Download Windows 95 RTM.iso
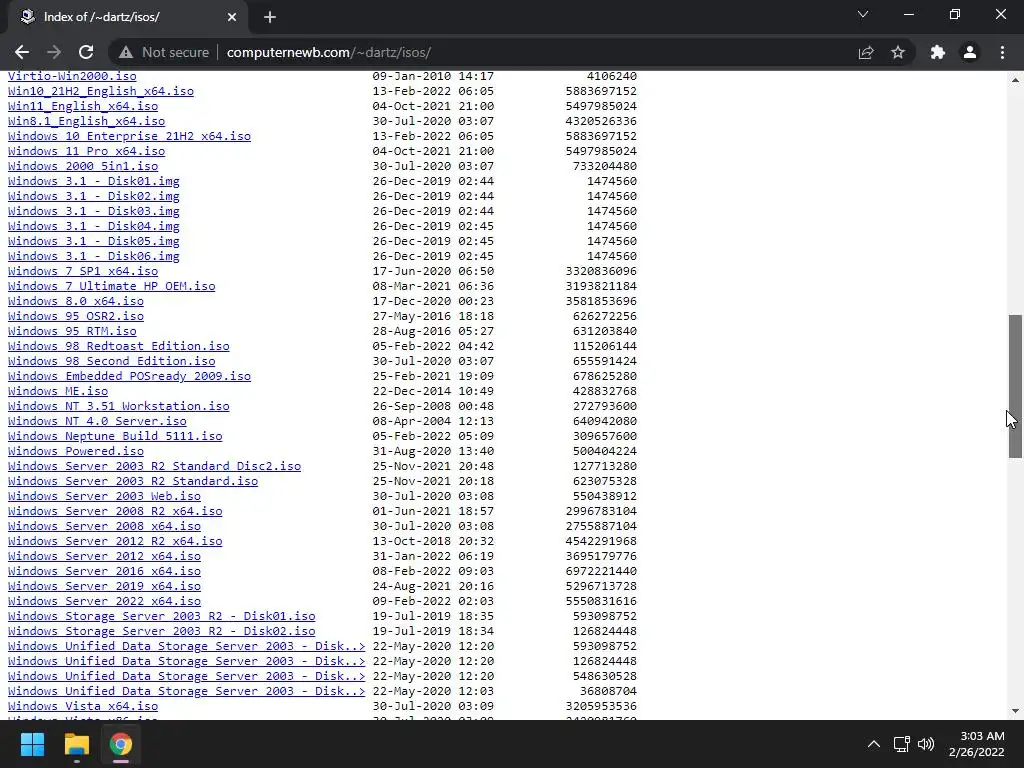 click(72, 332)
